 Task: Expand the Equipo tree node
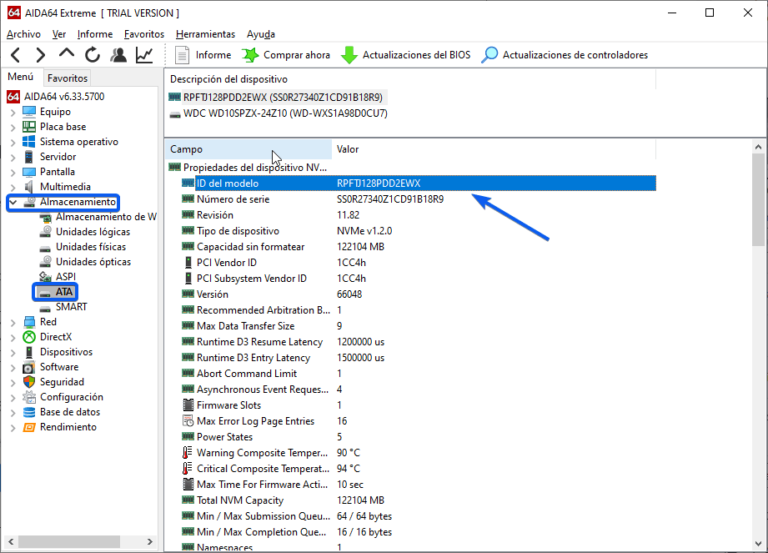13,112
